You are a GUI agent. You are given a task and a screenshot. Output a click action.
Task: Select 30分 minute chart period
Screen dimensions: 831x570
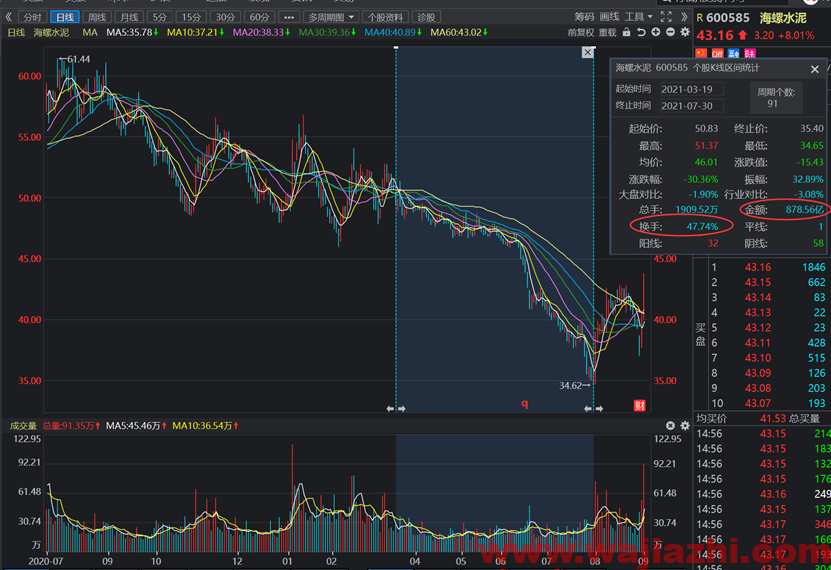(225, 17)
